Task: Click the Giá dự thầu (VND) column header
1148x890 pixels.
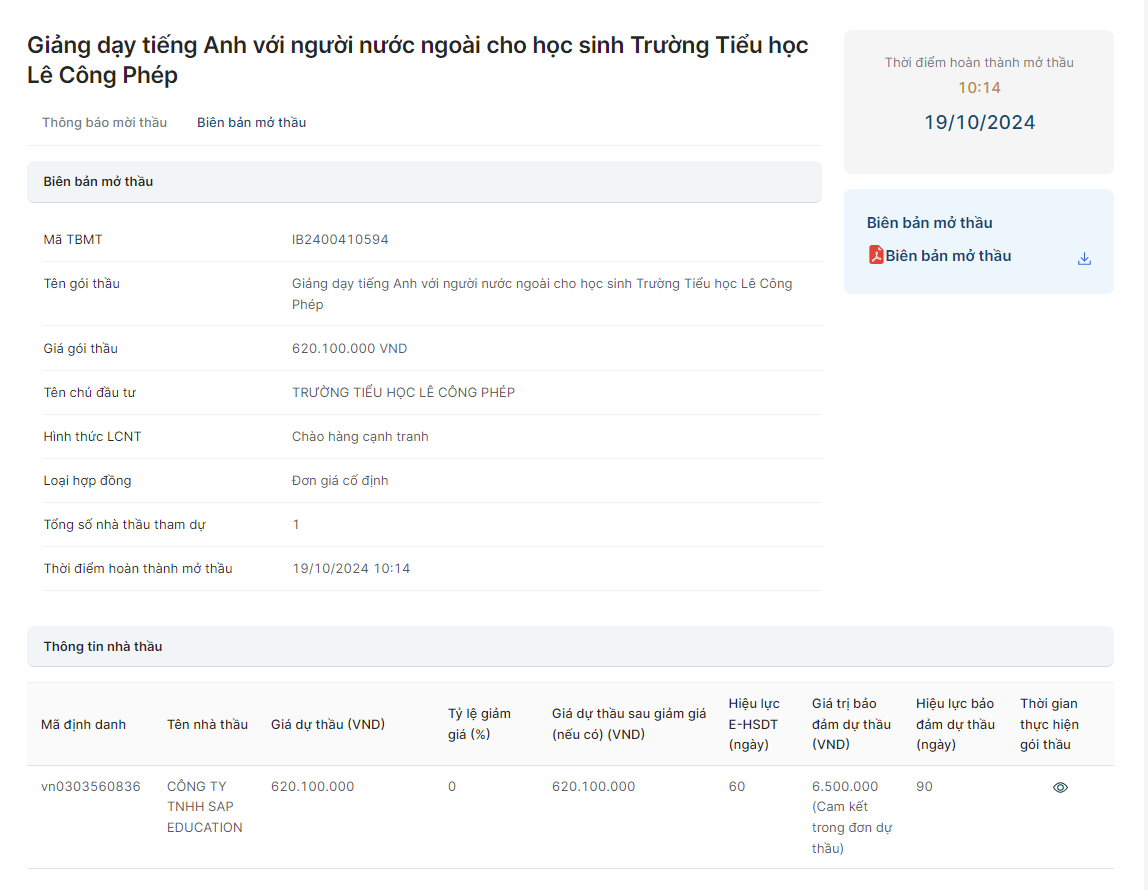Action: [x=327, y=725]
